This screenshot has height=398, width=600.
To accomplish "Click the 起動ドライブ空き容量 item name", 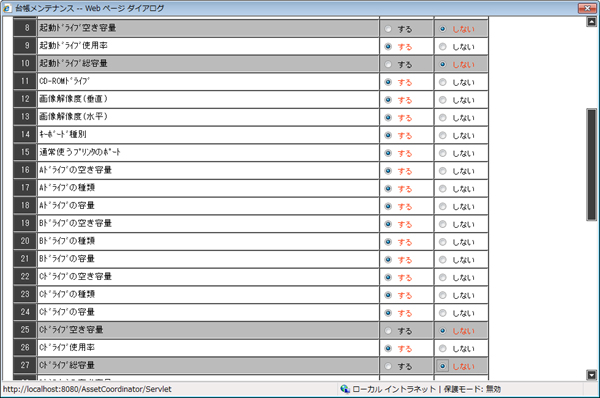I will pyautogui.click(x=77, y=28).
